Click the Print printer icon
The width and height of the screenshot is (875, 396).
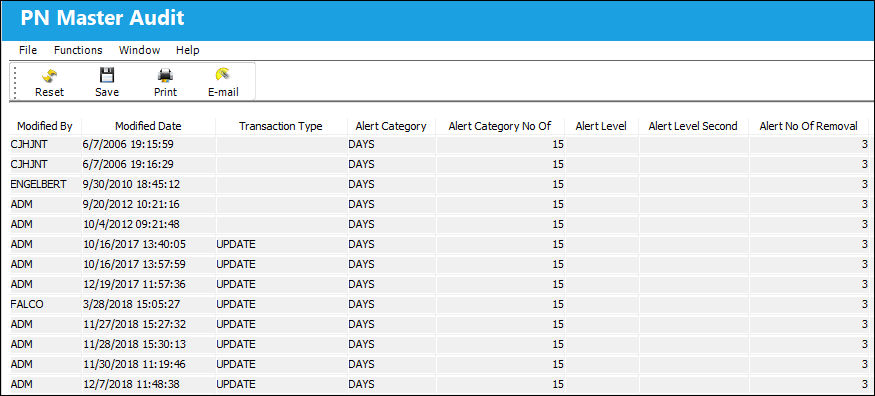point(165,74)
